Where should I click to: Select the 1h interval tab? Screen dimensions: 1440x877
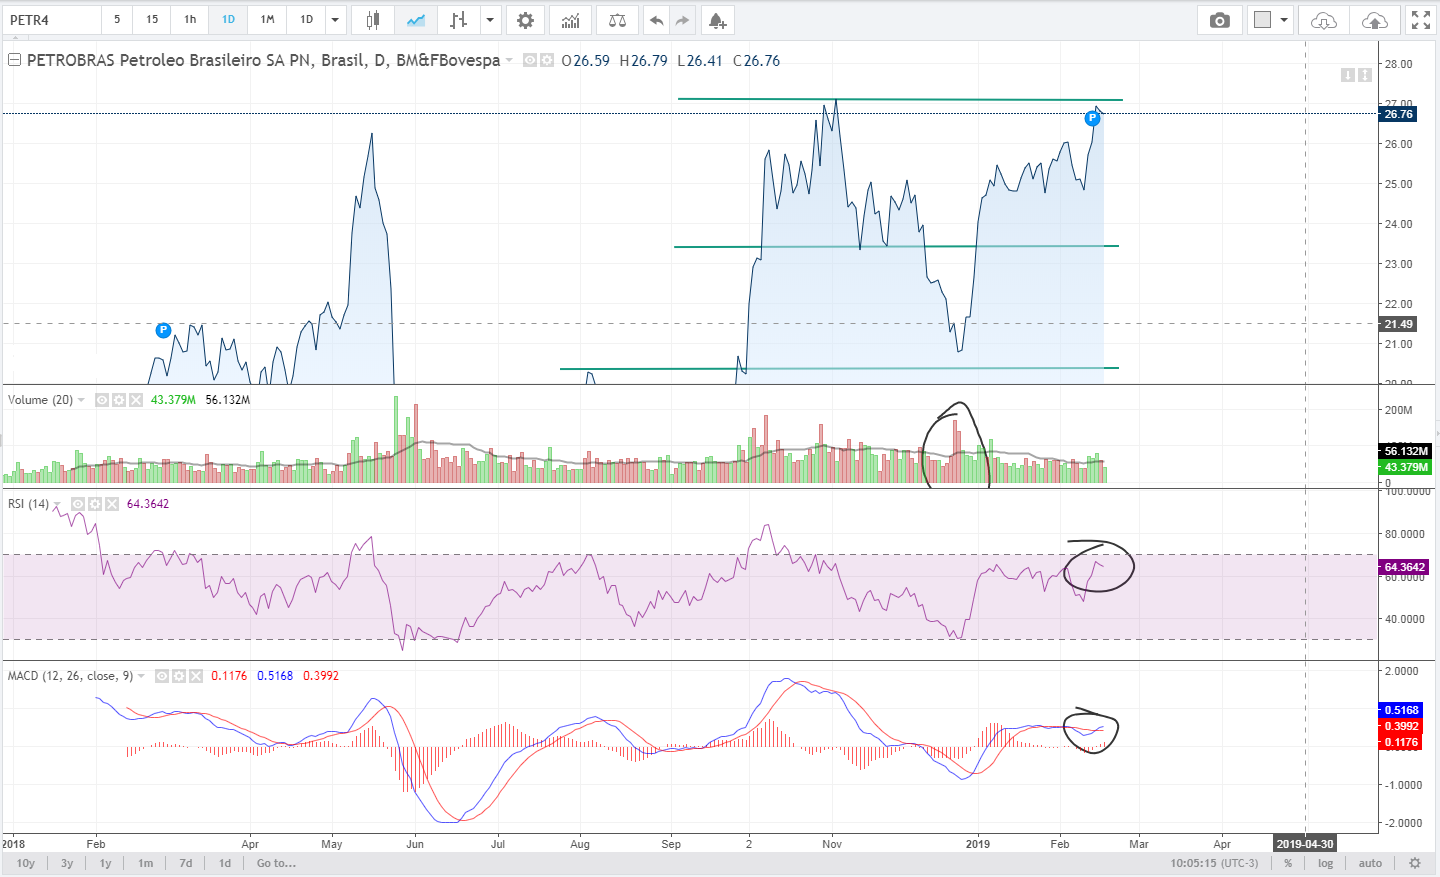(190, 20)
